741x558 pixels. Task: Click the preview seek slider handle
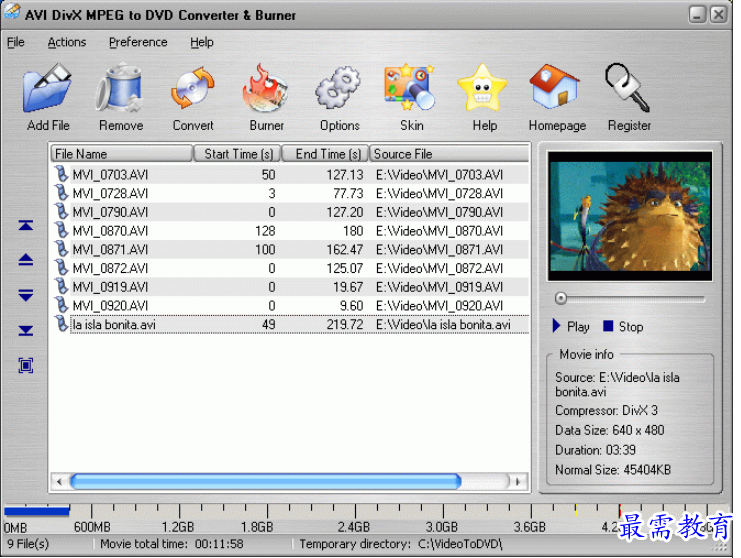pyautogui.click(x=560, y=298)
